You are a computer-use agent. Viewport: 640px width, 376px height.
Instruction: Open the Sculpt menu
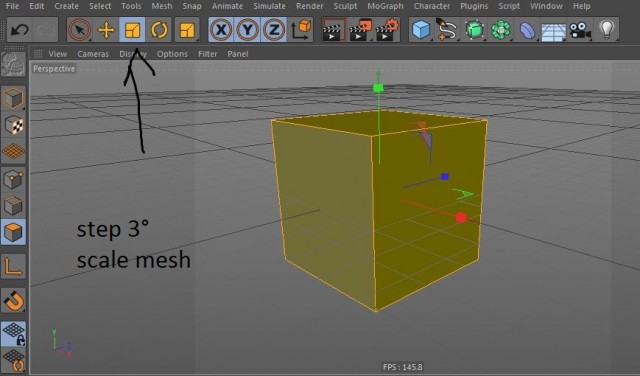tap(345, 6)
